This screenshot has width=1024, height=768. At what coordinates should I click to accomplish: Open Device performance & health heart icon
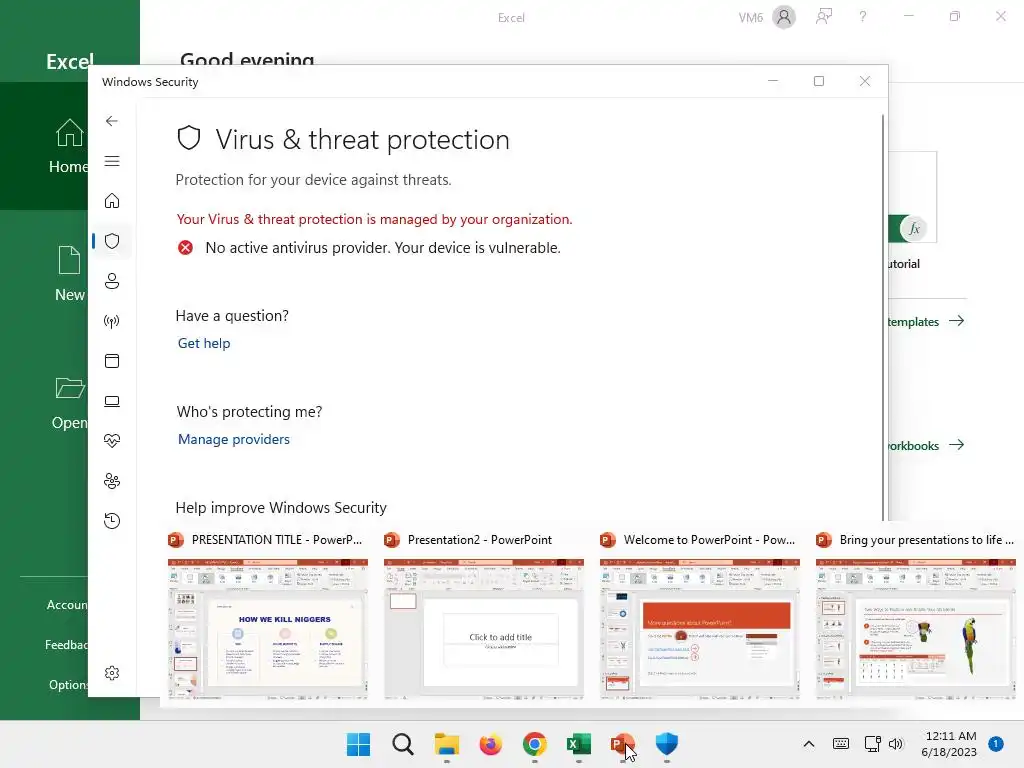[x=112, y=441]
